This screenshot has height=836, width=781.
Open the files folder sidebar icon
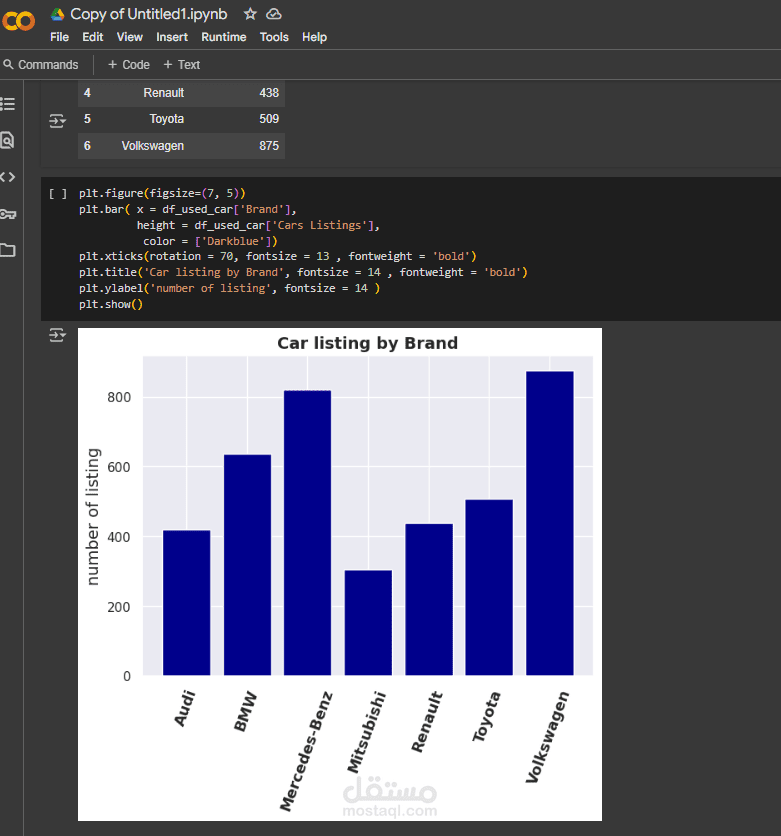(7, 250)
